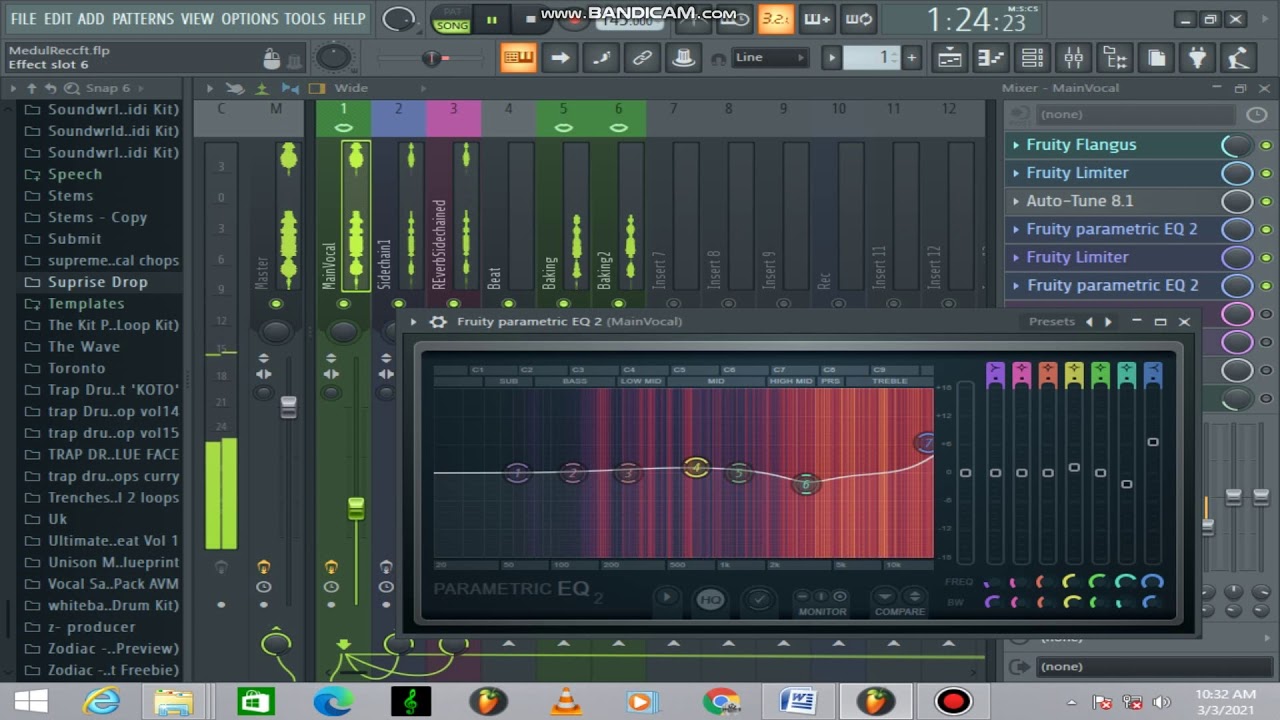Click band 7 gain slider in EQ
The image size is (1280, 720).
[1153, 442]
